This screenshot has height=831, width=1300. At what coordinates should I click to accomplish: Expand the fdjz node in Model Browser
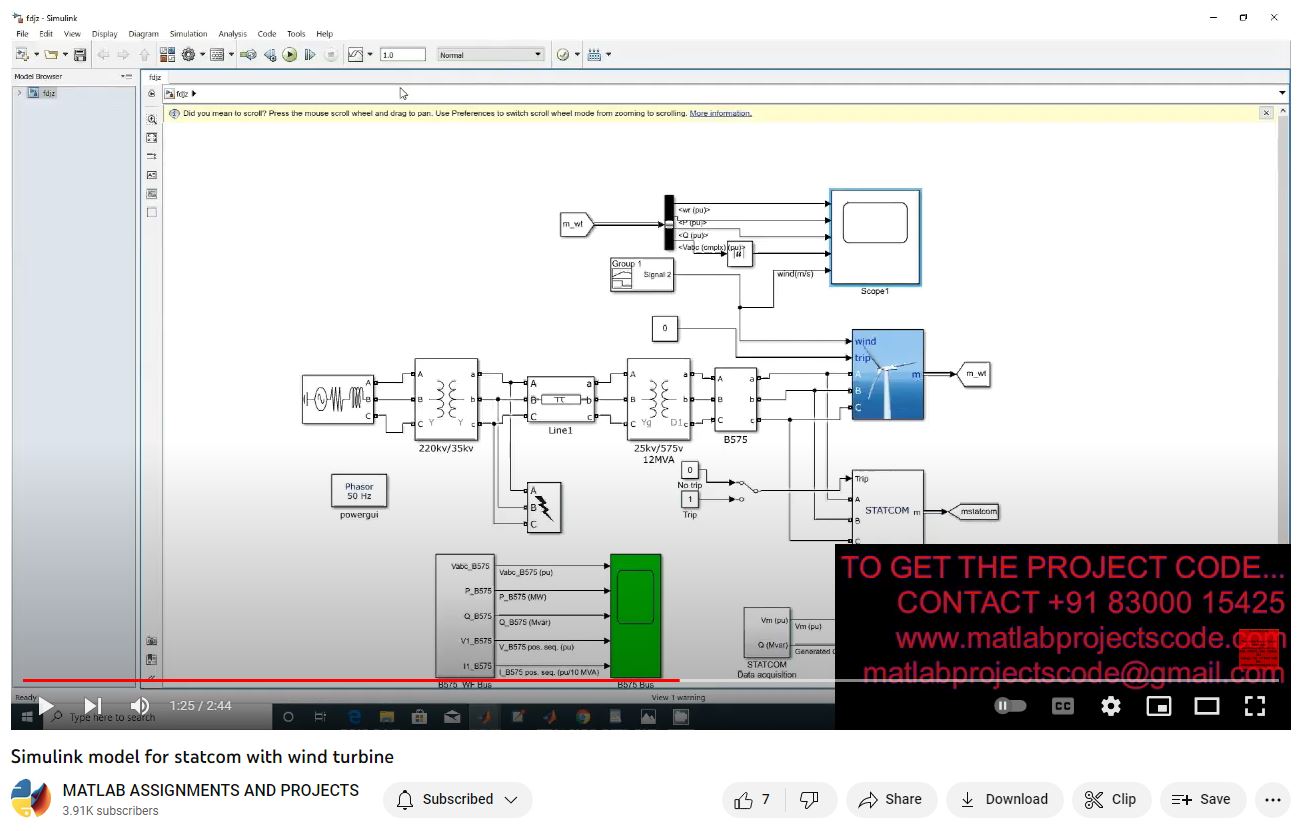pyautogui.click(x=19, y=93)
